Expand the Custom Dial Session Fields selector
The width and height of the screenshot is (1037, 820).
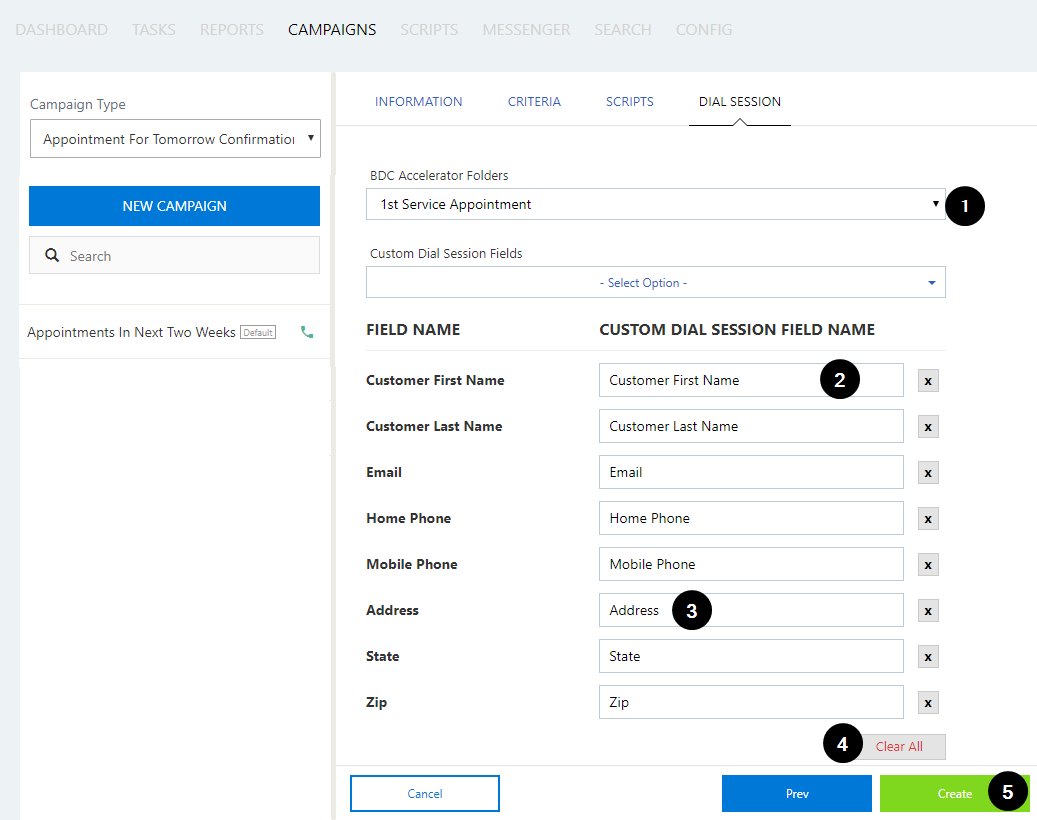[x=655, y=282]
